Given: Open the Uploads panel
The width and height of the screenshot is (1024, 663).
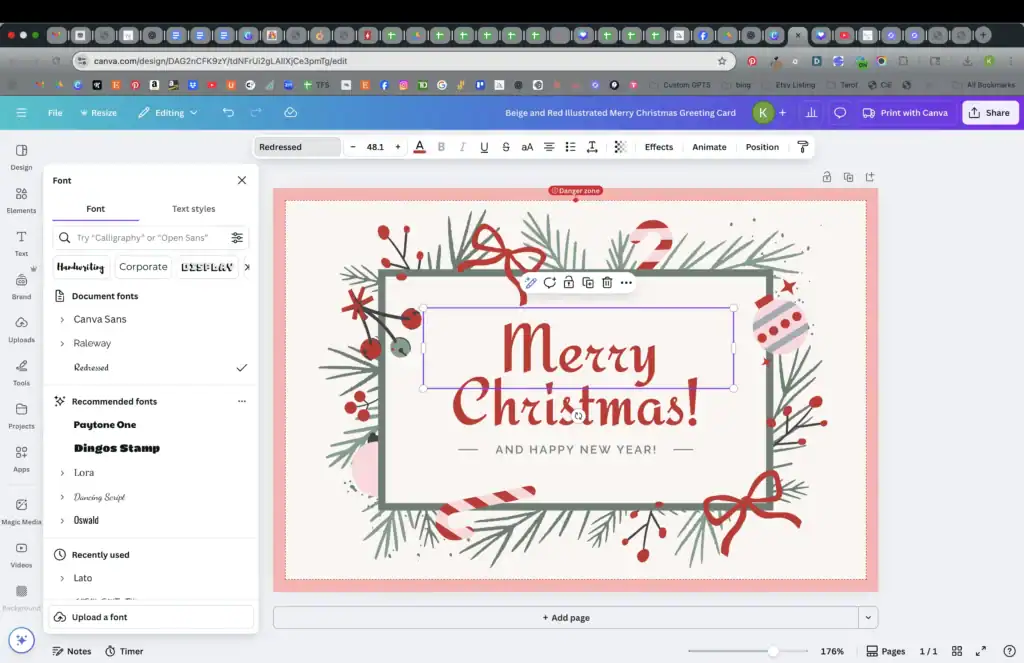Looking at the screenshot, I should [20, 330].
